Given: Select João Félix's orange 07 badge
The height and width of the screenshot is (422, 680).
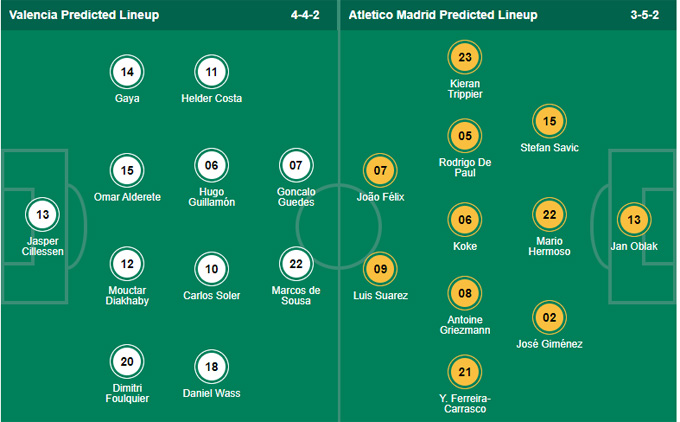Looking at the screenshot, I should [x=380, y=170].
